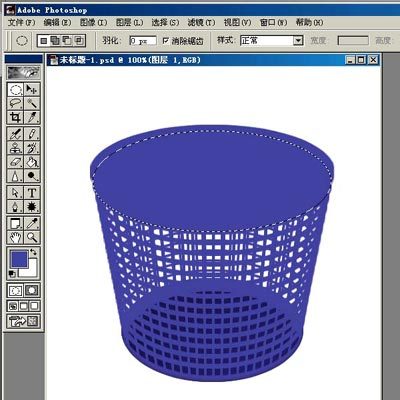This screenshot has height=400, width=400.
Task: Select the Dodge tool
Action: click(32, 176)
